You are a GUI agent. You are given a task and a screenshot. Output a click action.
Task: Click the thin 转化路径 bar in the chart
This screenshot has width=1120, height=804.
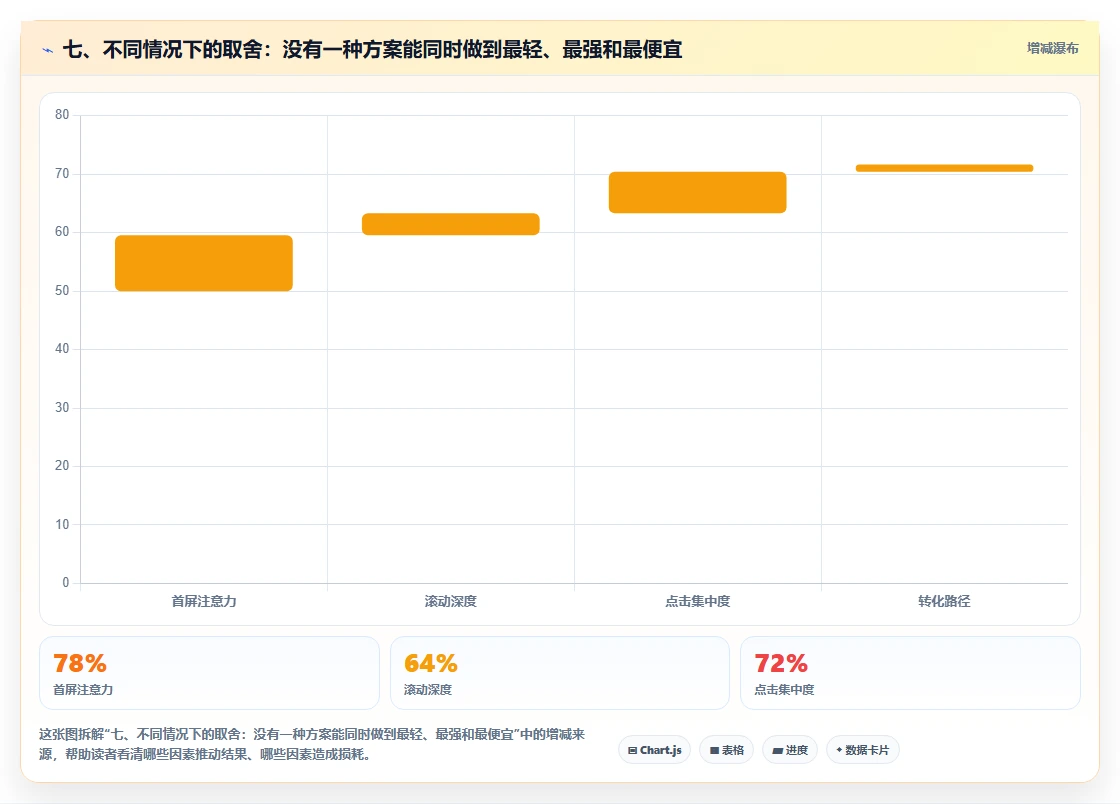(944, 169)
